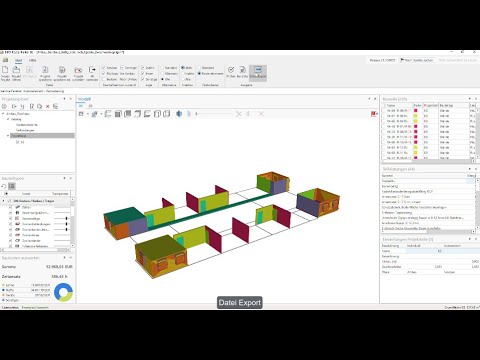Screen dimensions: 480x360
Task: Click the flag icon beside Nach Updates suchen
Action: (402, 60)
